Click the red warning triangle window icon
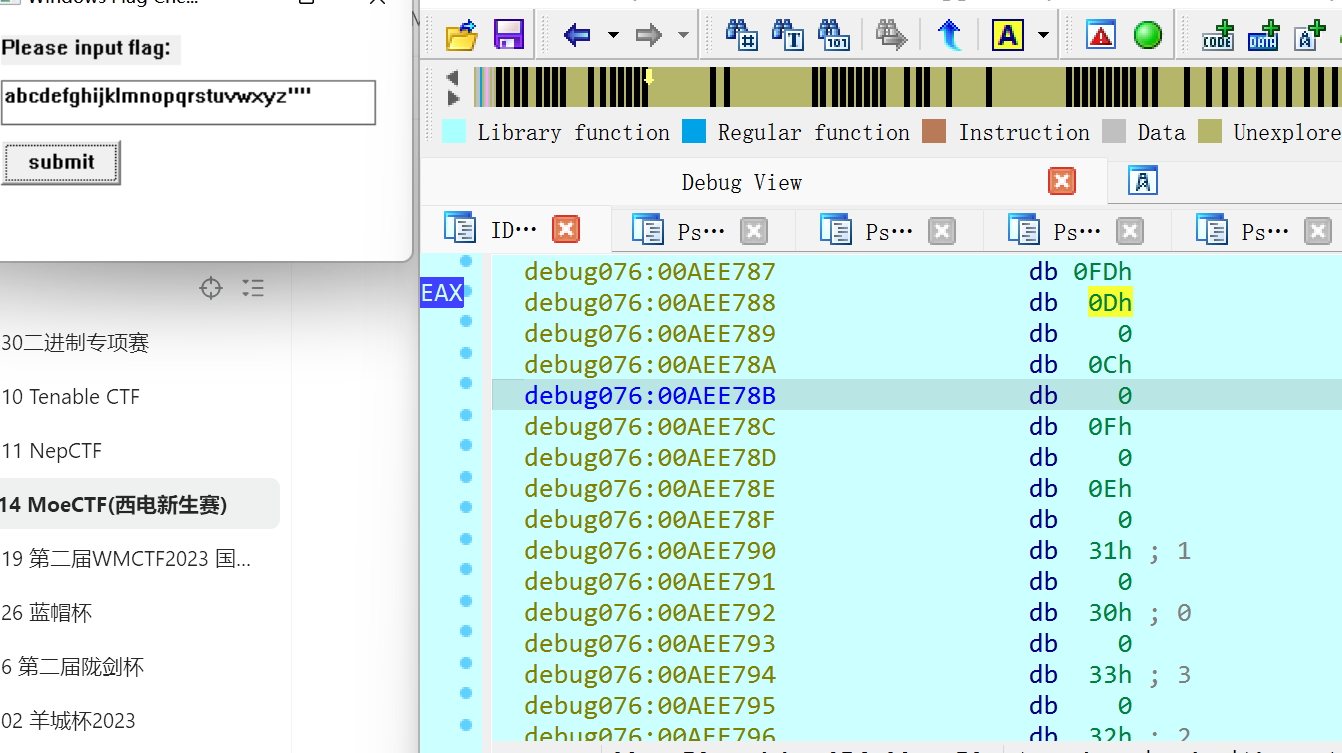The image size is (1342, 753). pyautogui.click(x=1101, y=36)
